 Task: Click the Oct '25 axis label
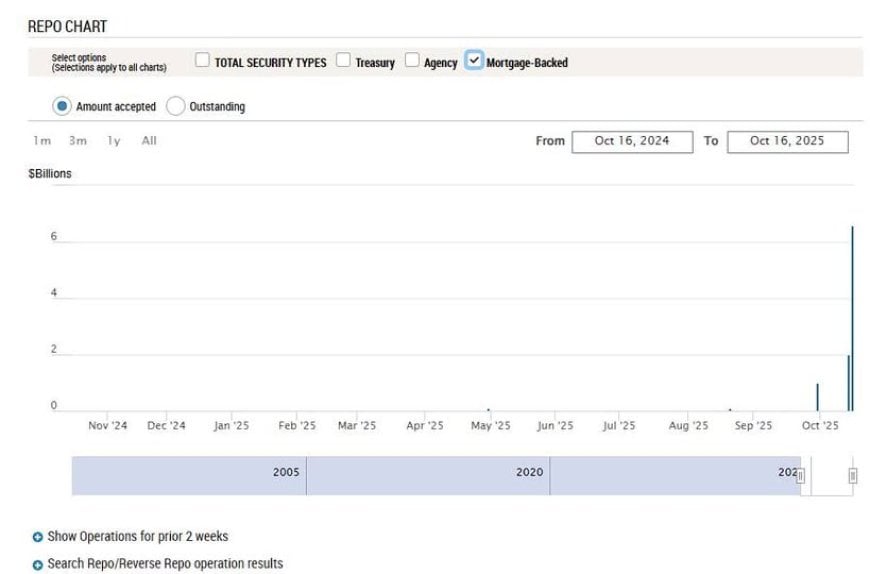tap(820, 425)
